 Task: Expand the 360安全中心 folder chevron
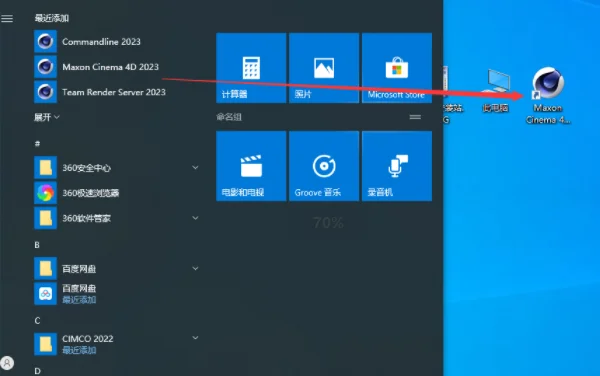click(195, 168)
